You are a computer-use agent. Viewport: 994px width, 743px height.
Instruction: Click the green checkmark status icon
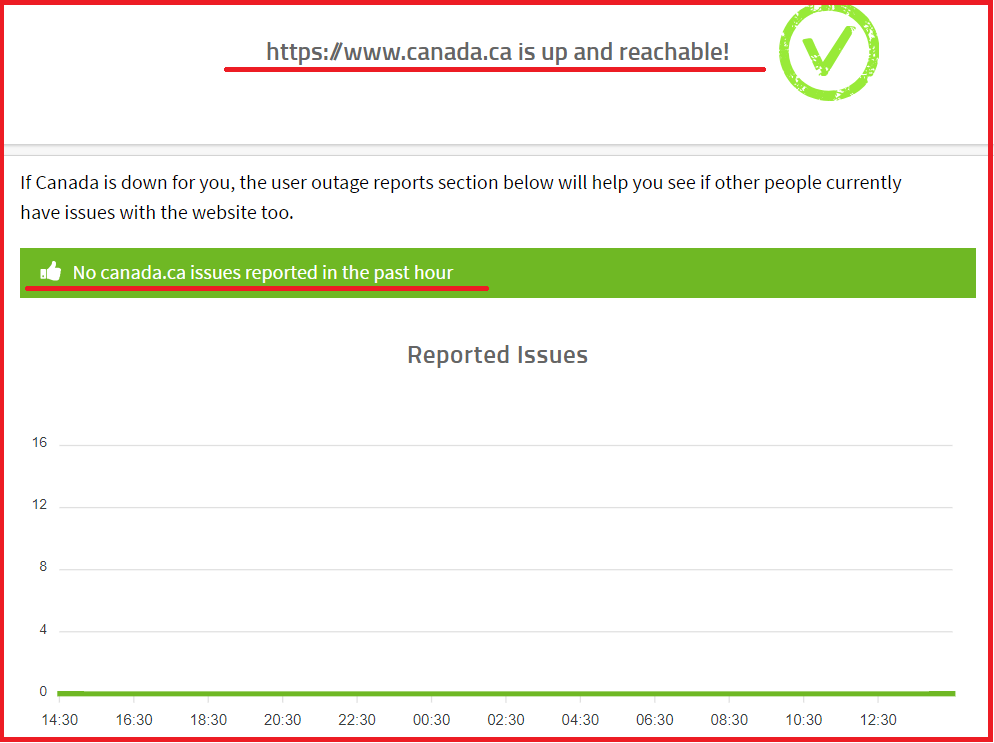click(x=829, y=53)
